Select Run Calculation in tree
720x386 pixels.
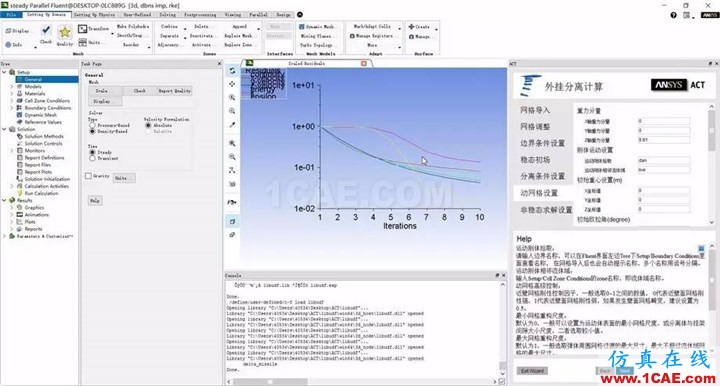41,193
